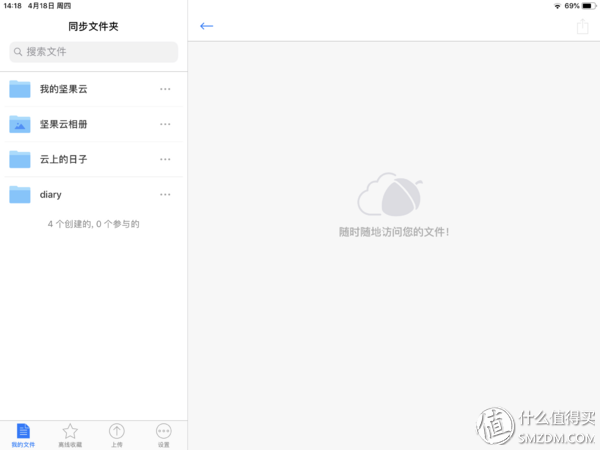Click the 云上的日子 folder icon
600x450 pixels.
[20, 159]
